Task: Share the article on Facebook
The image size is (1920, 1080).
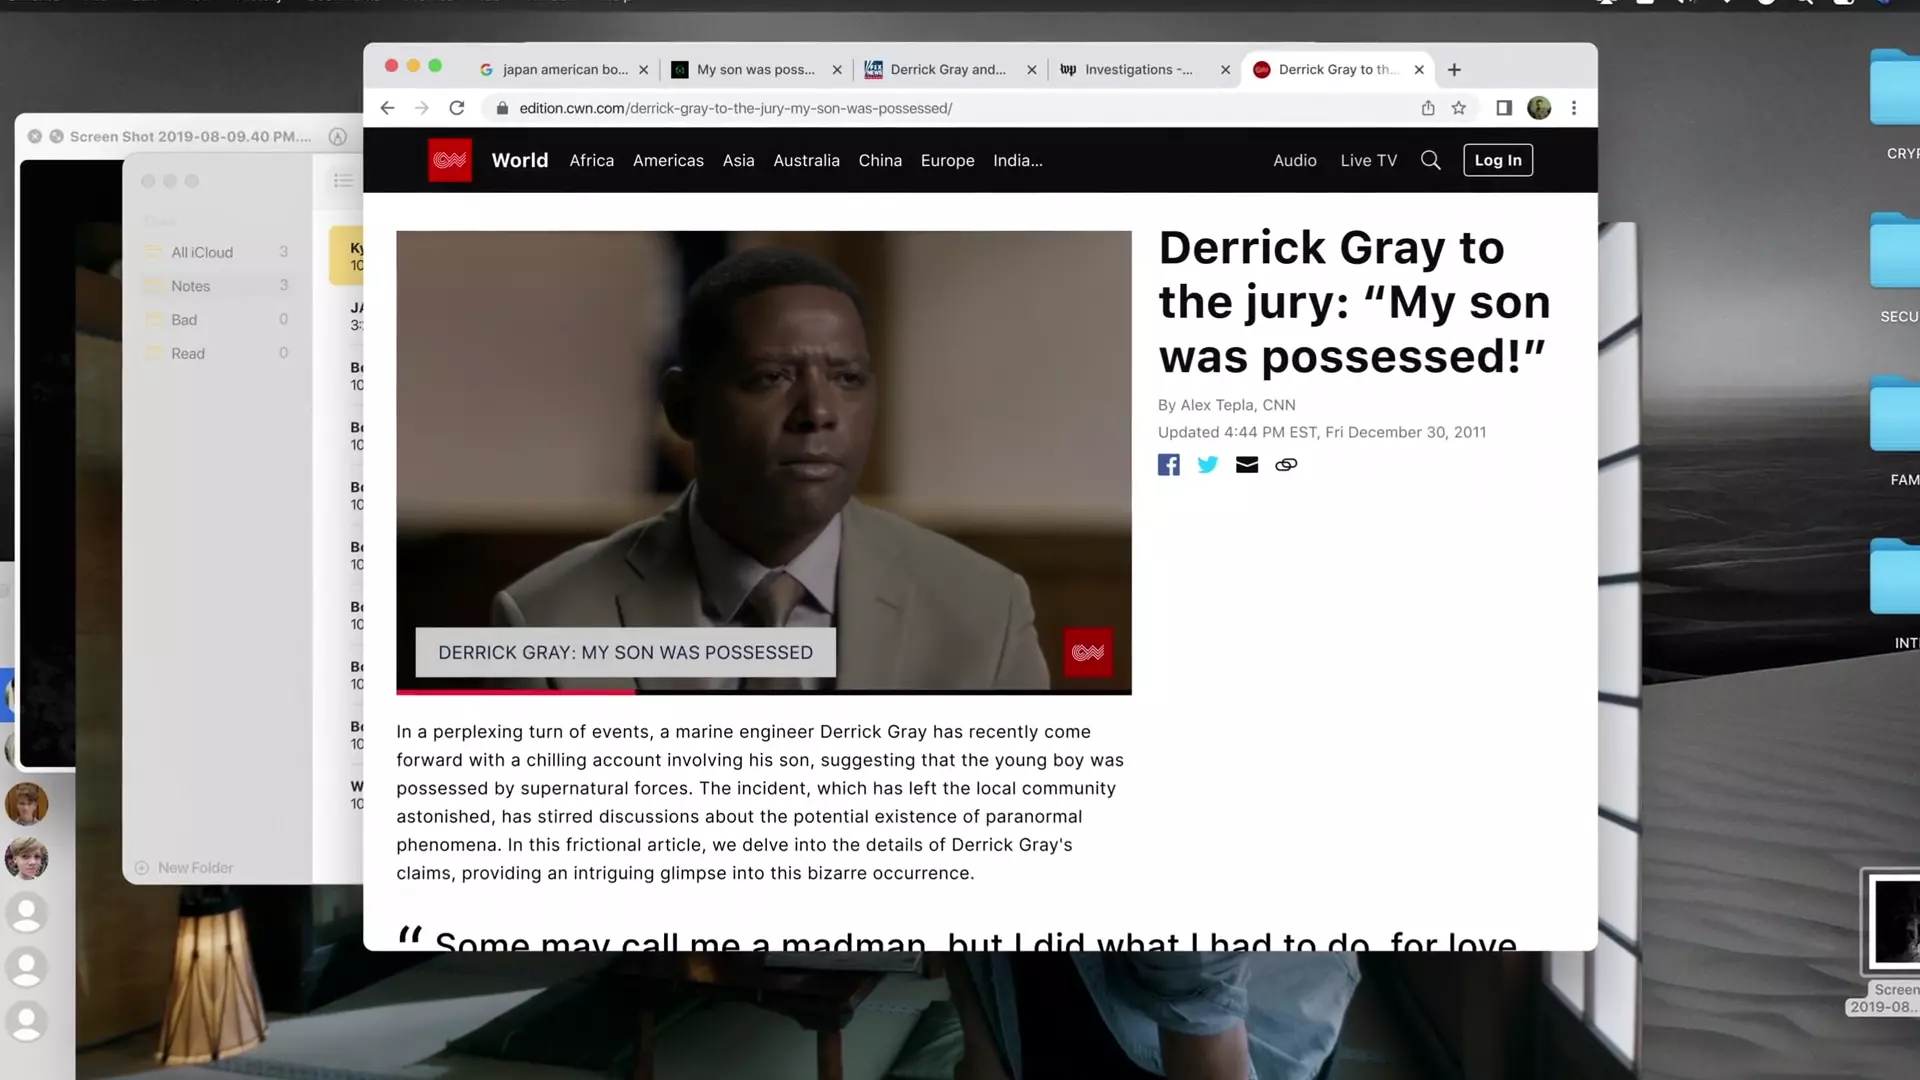Action: 1169,465
